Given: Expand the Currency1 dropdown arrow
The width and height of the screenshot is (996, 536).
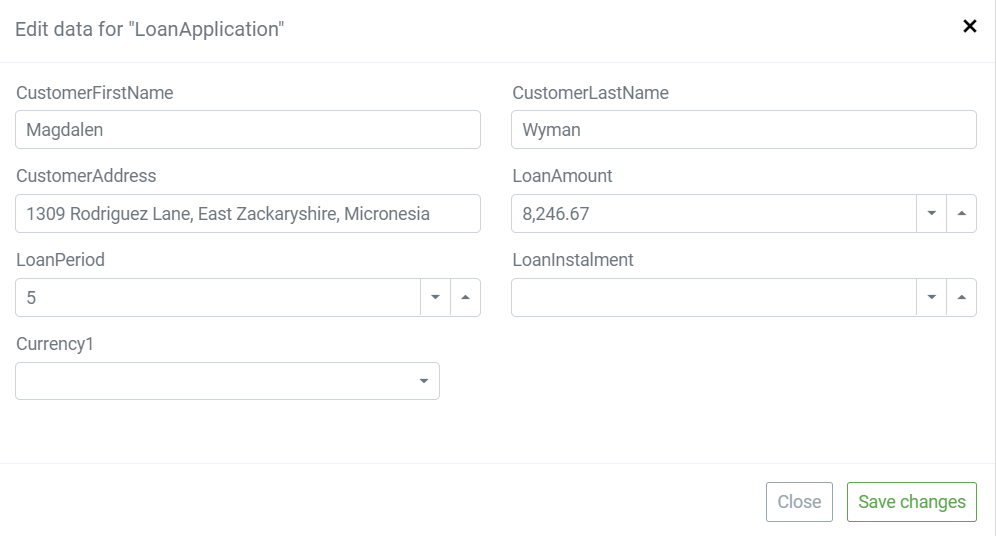Looking at the screenshot, I should 424,381.
